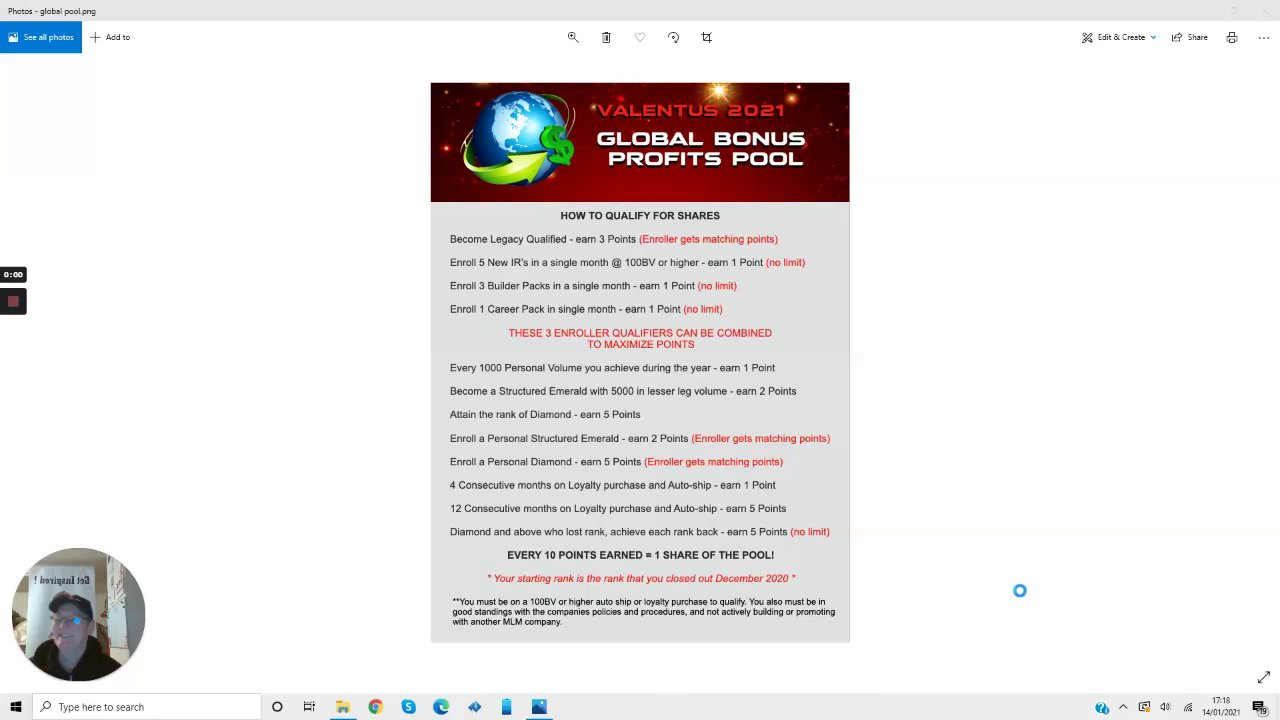Click 'Your starting rank' red note
This screenshot has width=1280, height=720.
641,578
